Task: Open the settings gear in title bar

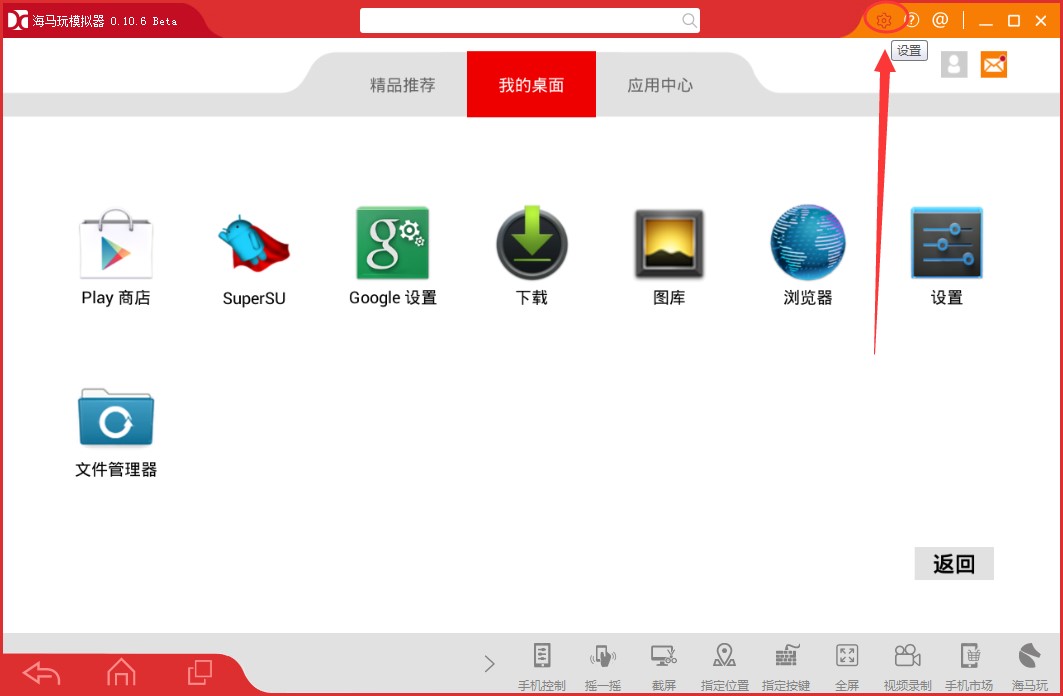Action: (884, 19)
